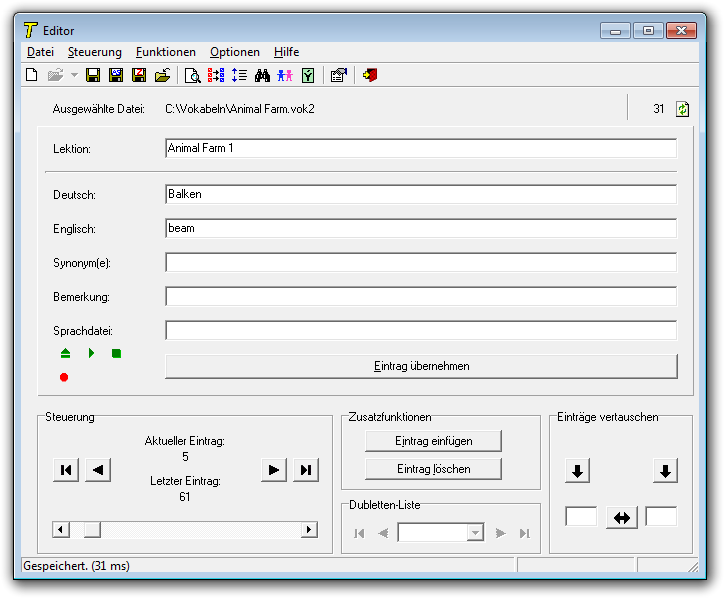Click the green refresh icon beside 31
This screenshot has width=724, height=599.
683,109
